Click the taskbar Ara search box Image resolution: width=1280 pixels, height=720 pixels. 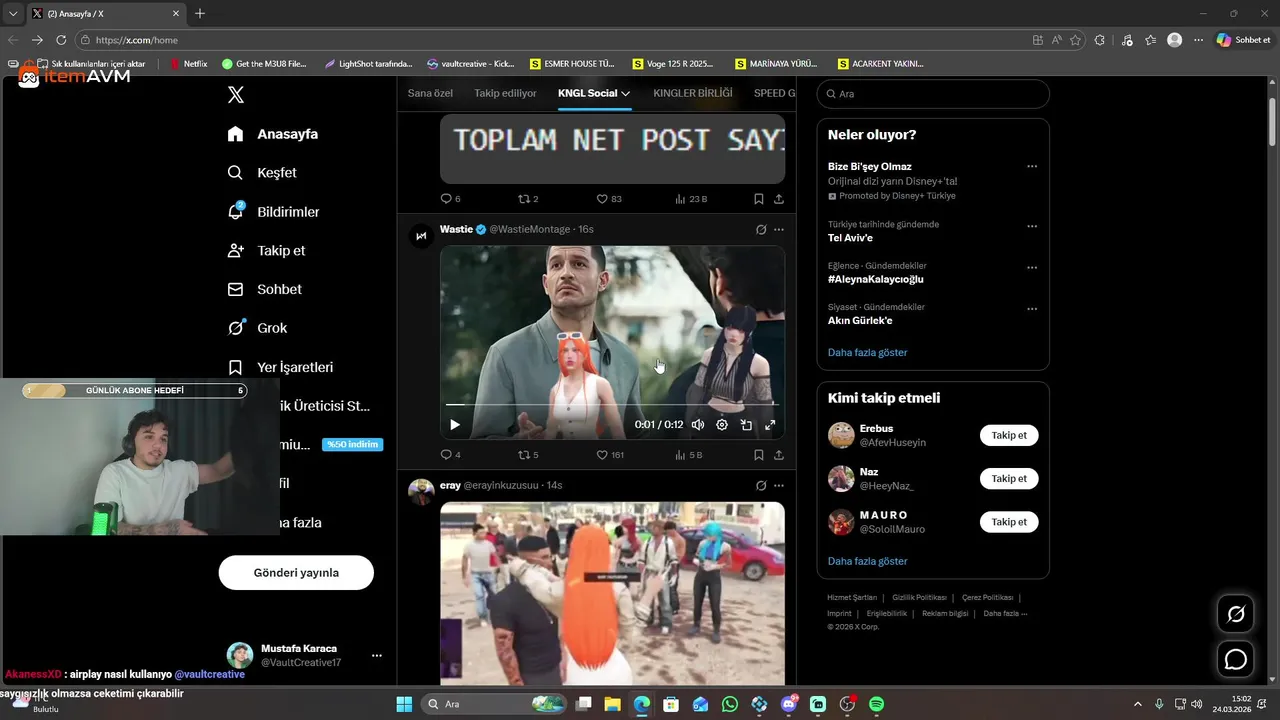tap(492, 704)
